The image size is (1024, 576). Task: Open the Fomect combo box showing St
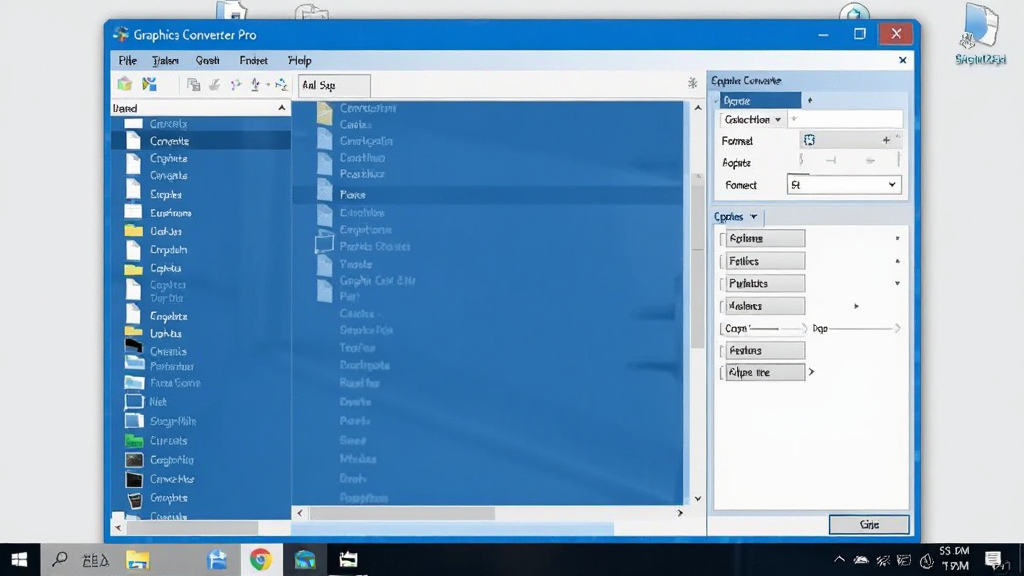[844, 185]
